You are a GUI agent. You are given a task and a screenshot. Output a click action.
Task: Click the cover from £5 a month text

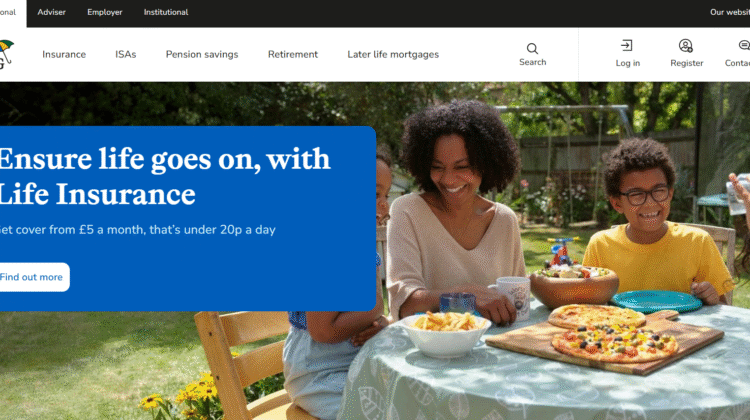tap(138, 230)
